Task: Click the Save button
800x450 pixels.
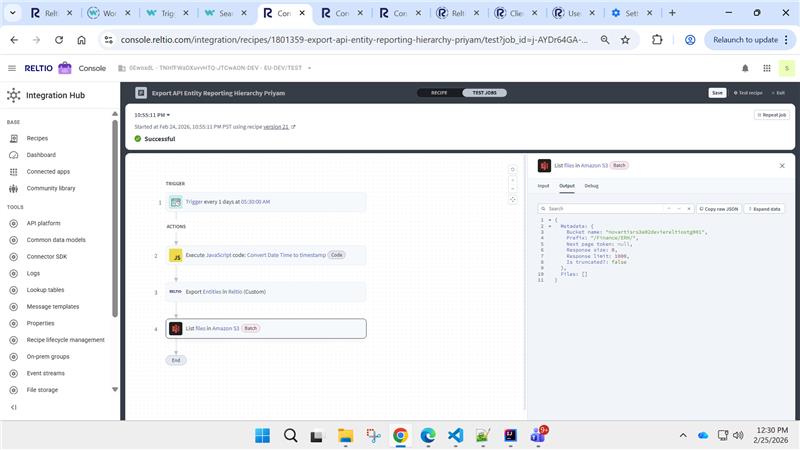Action: click(x=717, y=93)
